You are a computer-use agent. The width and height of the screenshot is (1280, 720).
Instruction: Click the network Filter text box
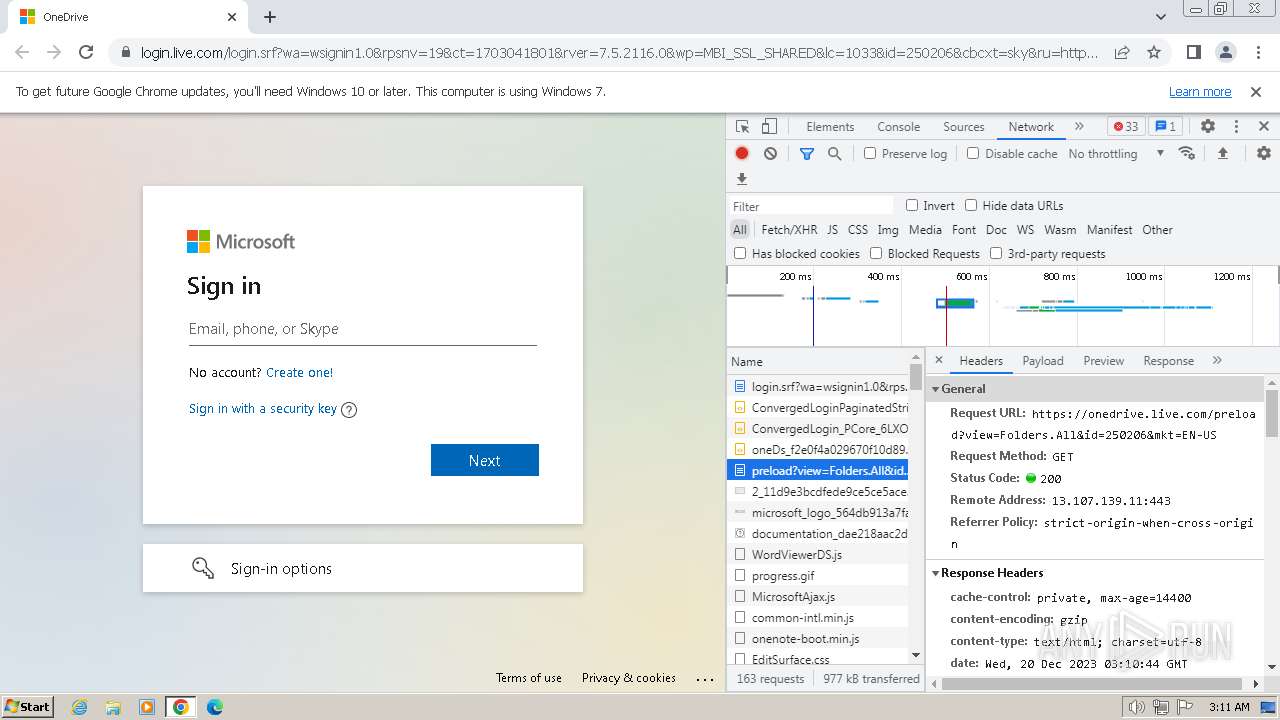click(x=812, y=206)
